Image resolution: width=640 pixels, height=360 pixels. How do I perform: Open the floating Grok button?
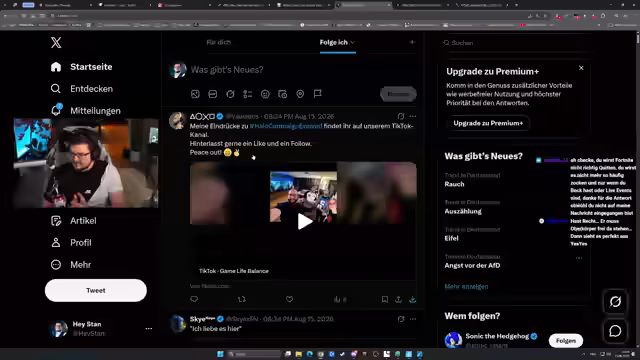[x=615, y=302]
